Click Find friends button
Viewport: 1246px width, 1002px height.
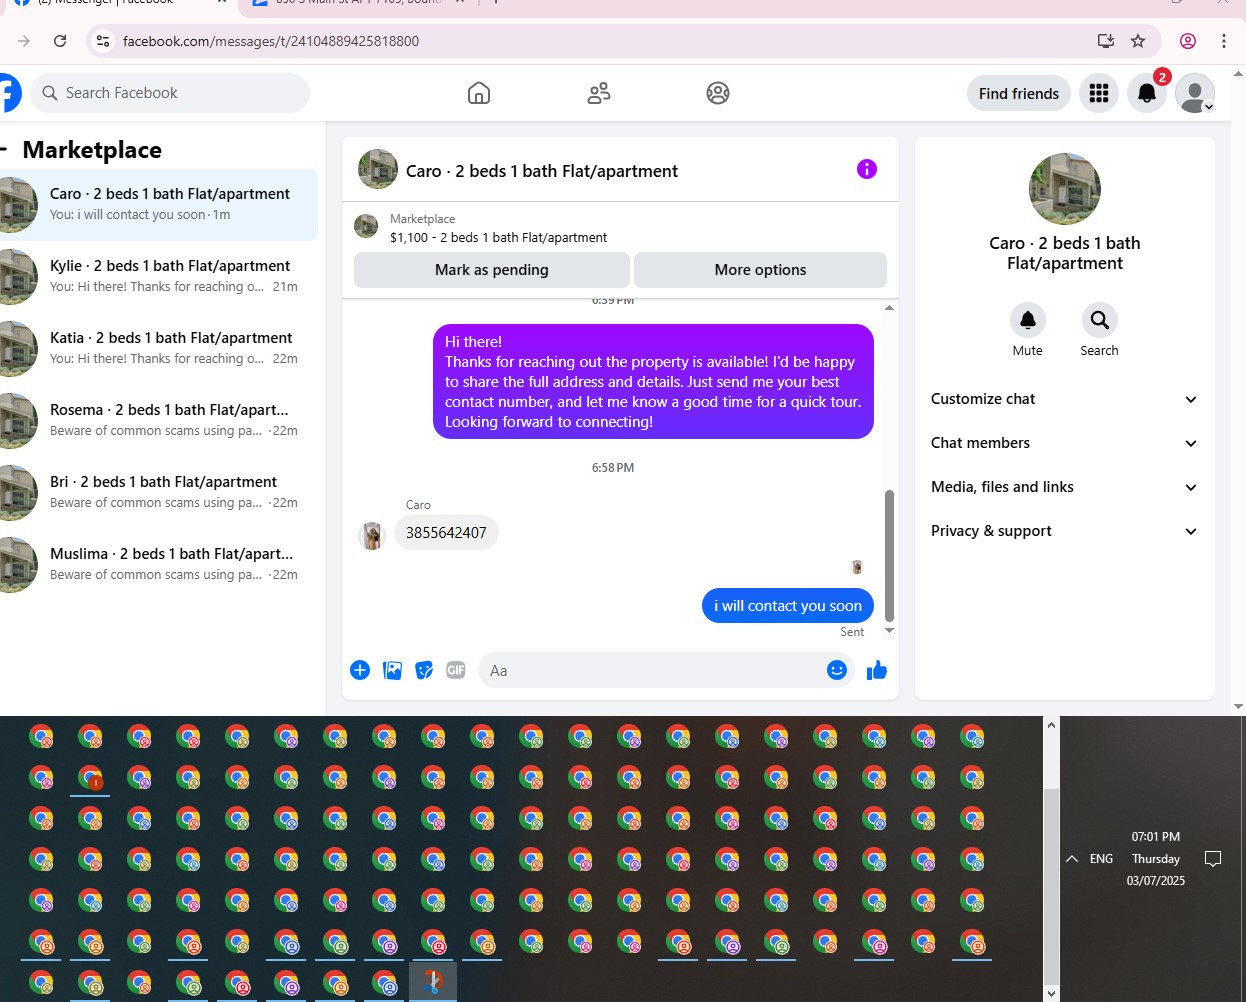click(1018, 93)
